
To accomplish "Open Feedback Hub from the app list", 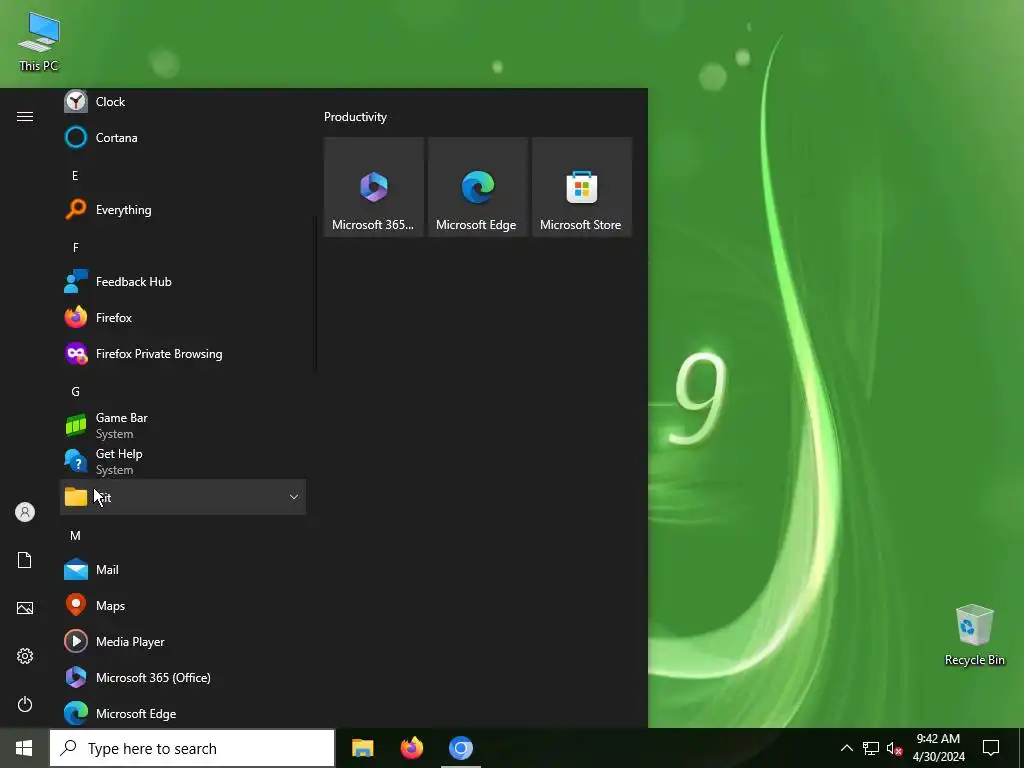I will pos(183,281).
